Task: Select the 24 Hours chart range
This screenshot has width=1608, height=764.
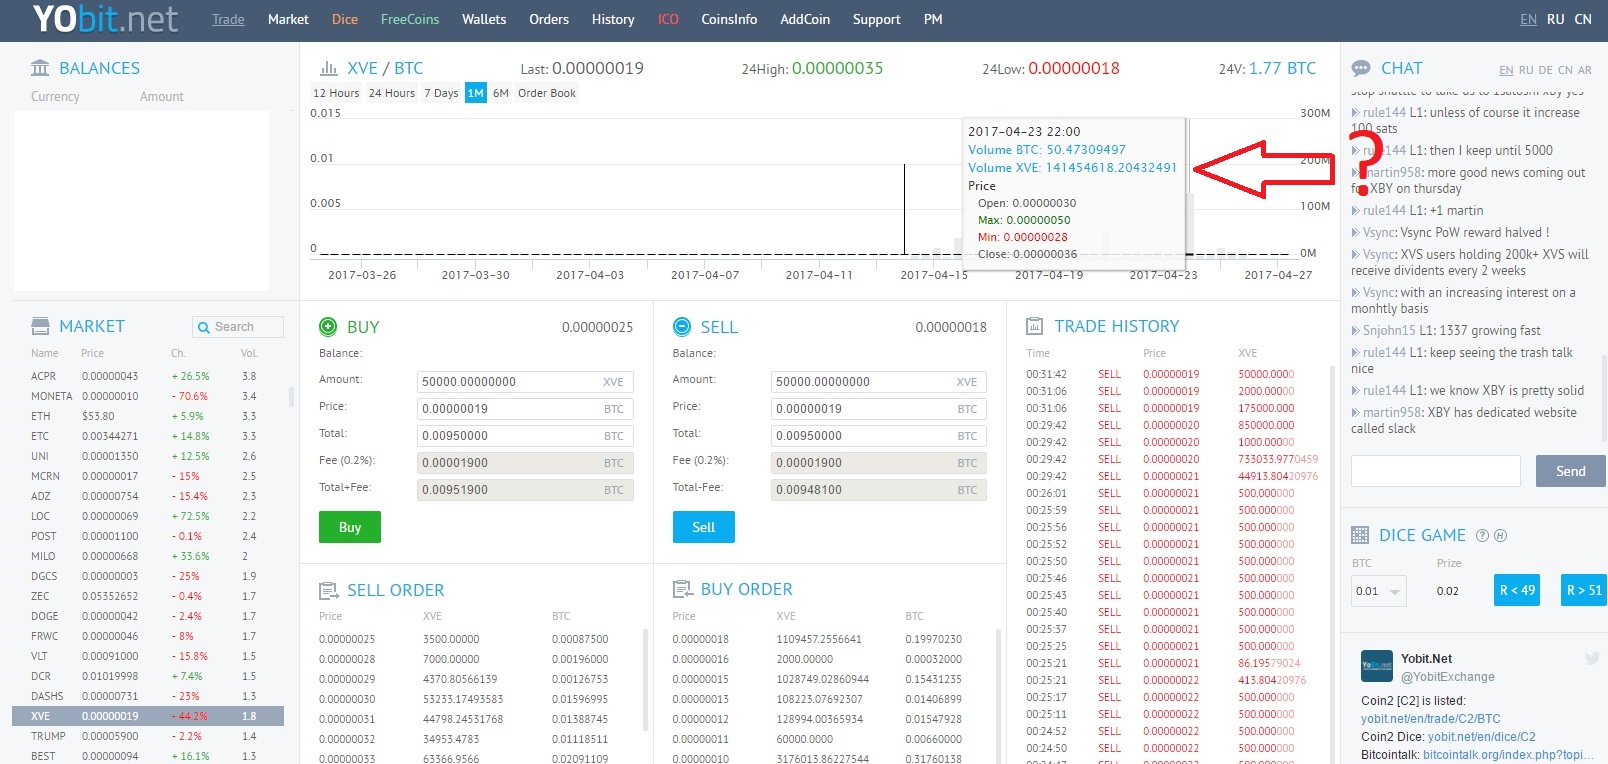Action: click(392, 93)
